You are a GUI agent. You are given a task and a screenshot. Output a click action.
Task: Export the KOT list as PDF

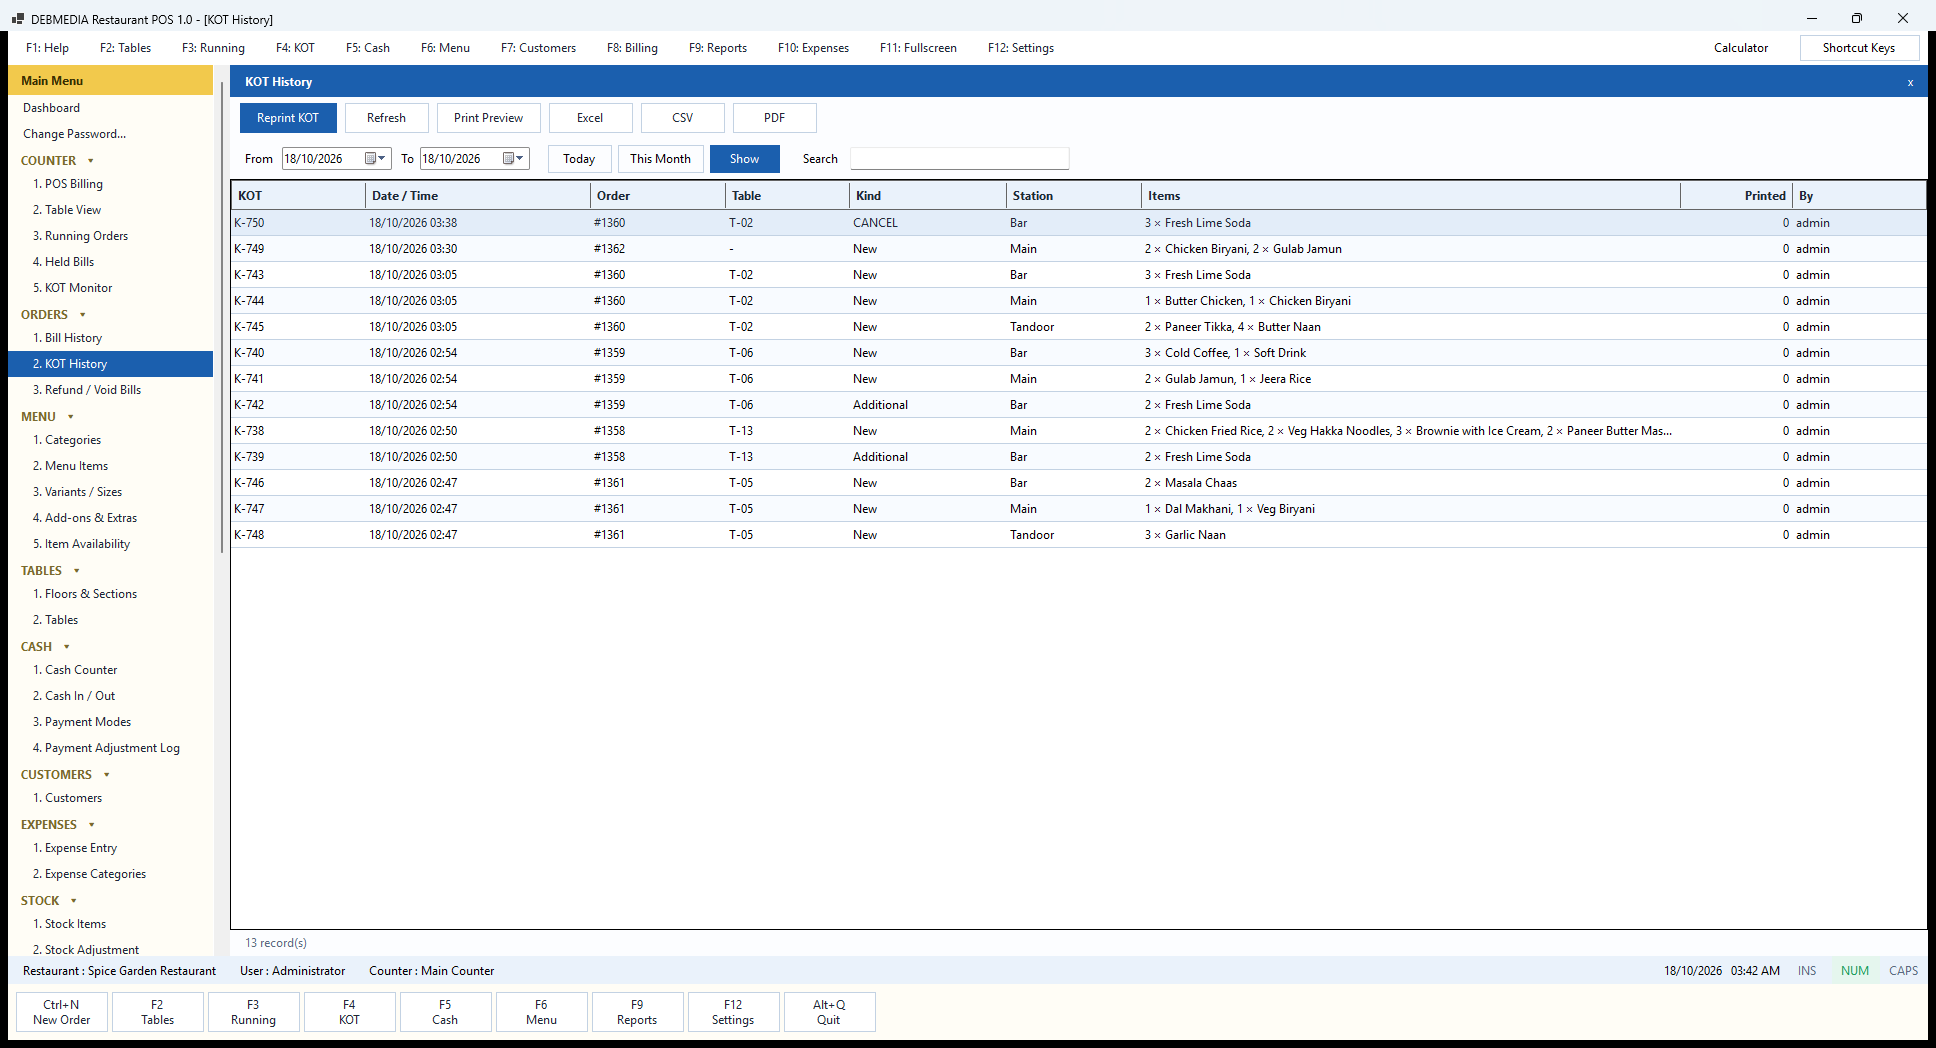(774, 118)
